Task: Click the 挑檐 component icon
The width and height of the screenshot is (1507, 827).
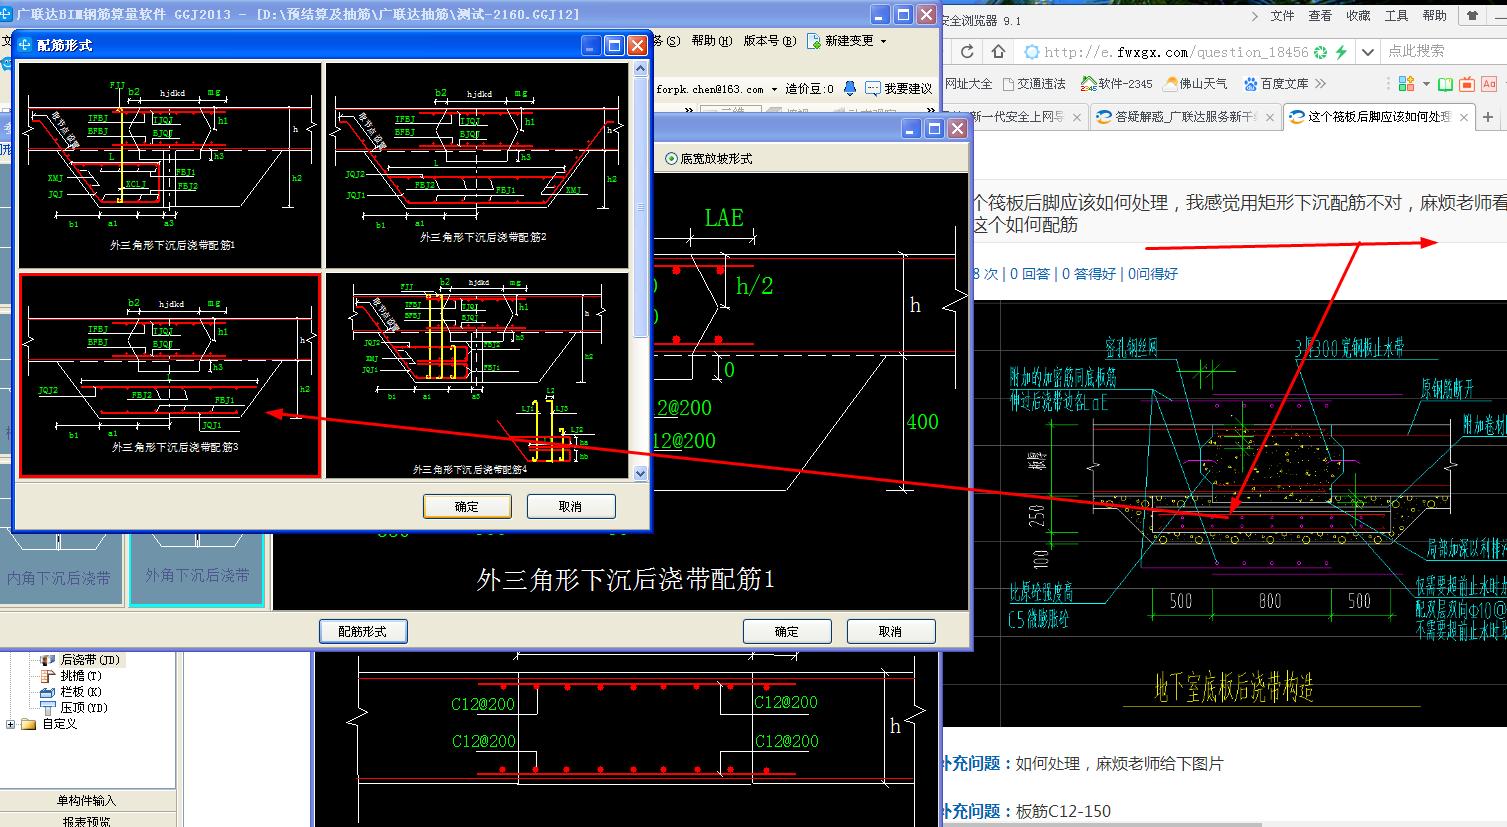Action: pyautogui.click(x=47, y=676)
